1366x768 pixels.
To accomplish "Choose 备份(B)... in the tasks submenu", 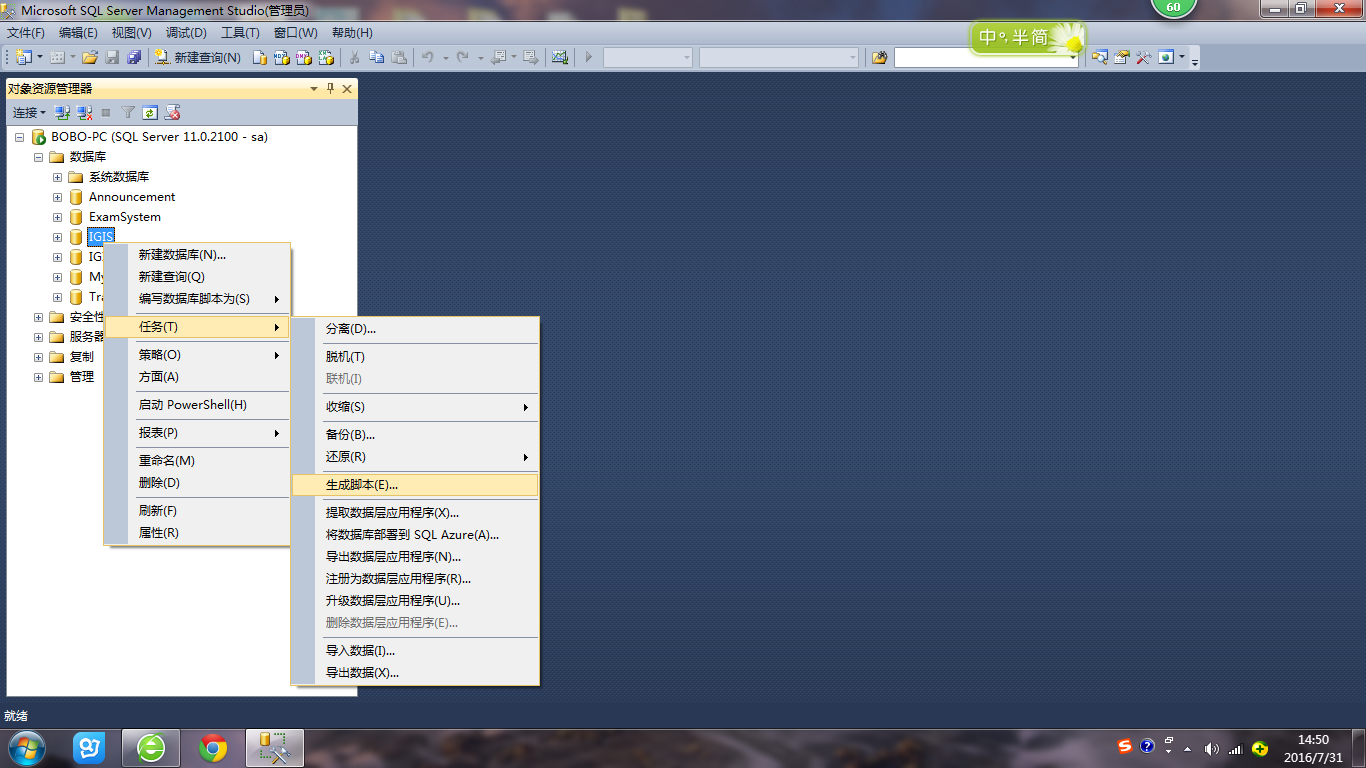I will click(x=350, y=435).
